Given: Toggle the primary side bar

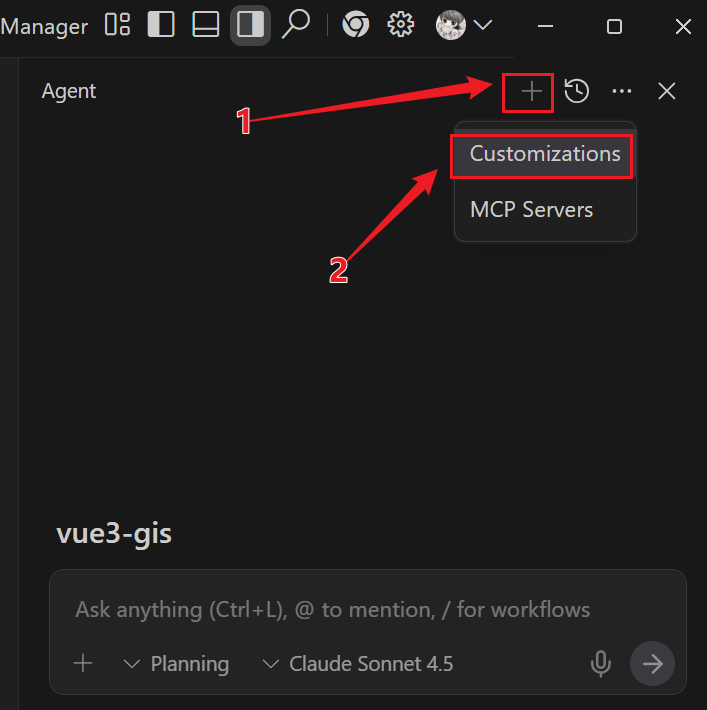Looking at the screenshot, I should coord(161,25).
